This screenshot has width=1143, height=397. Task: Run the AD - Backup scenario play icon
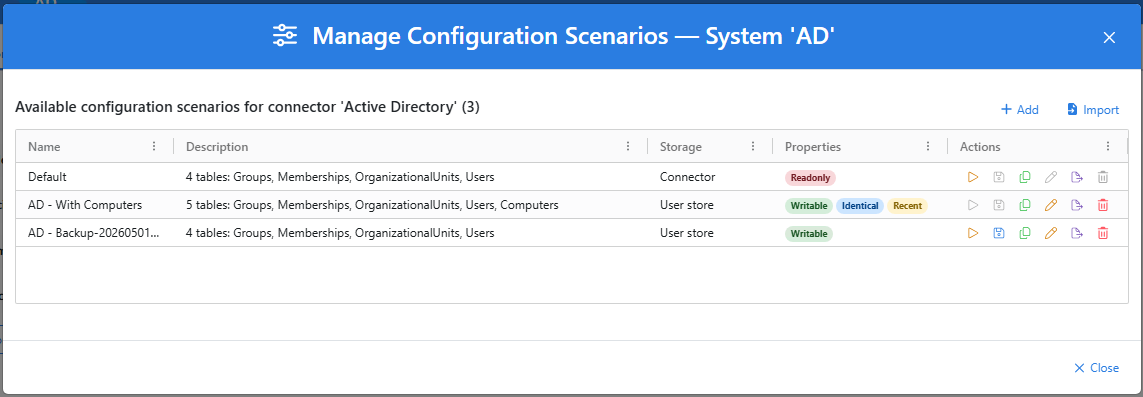(x=972, y=233)
